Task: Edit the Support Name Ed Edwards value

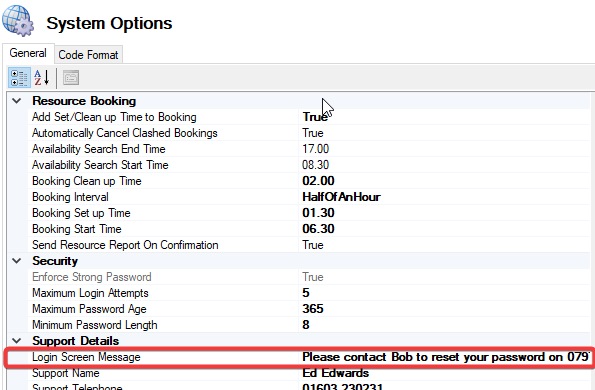Action: coord(335,373)
